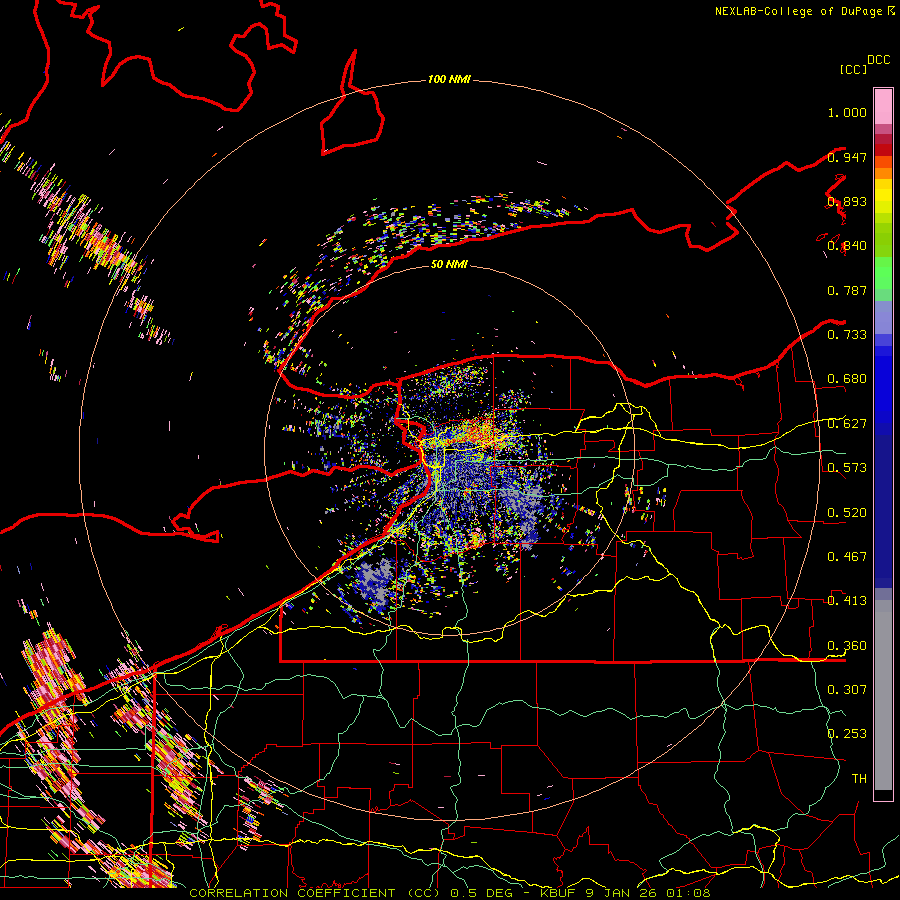
Task: Pick the large gray swatch on color bar
Action: point(883,695)
